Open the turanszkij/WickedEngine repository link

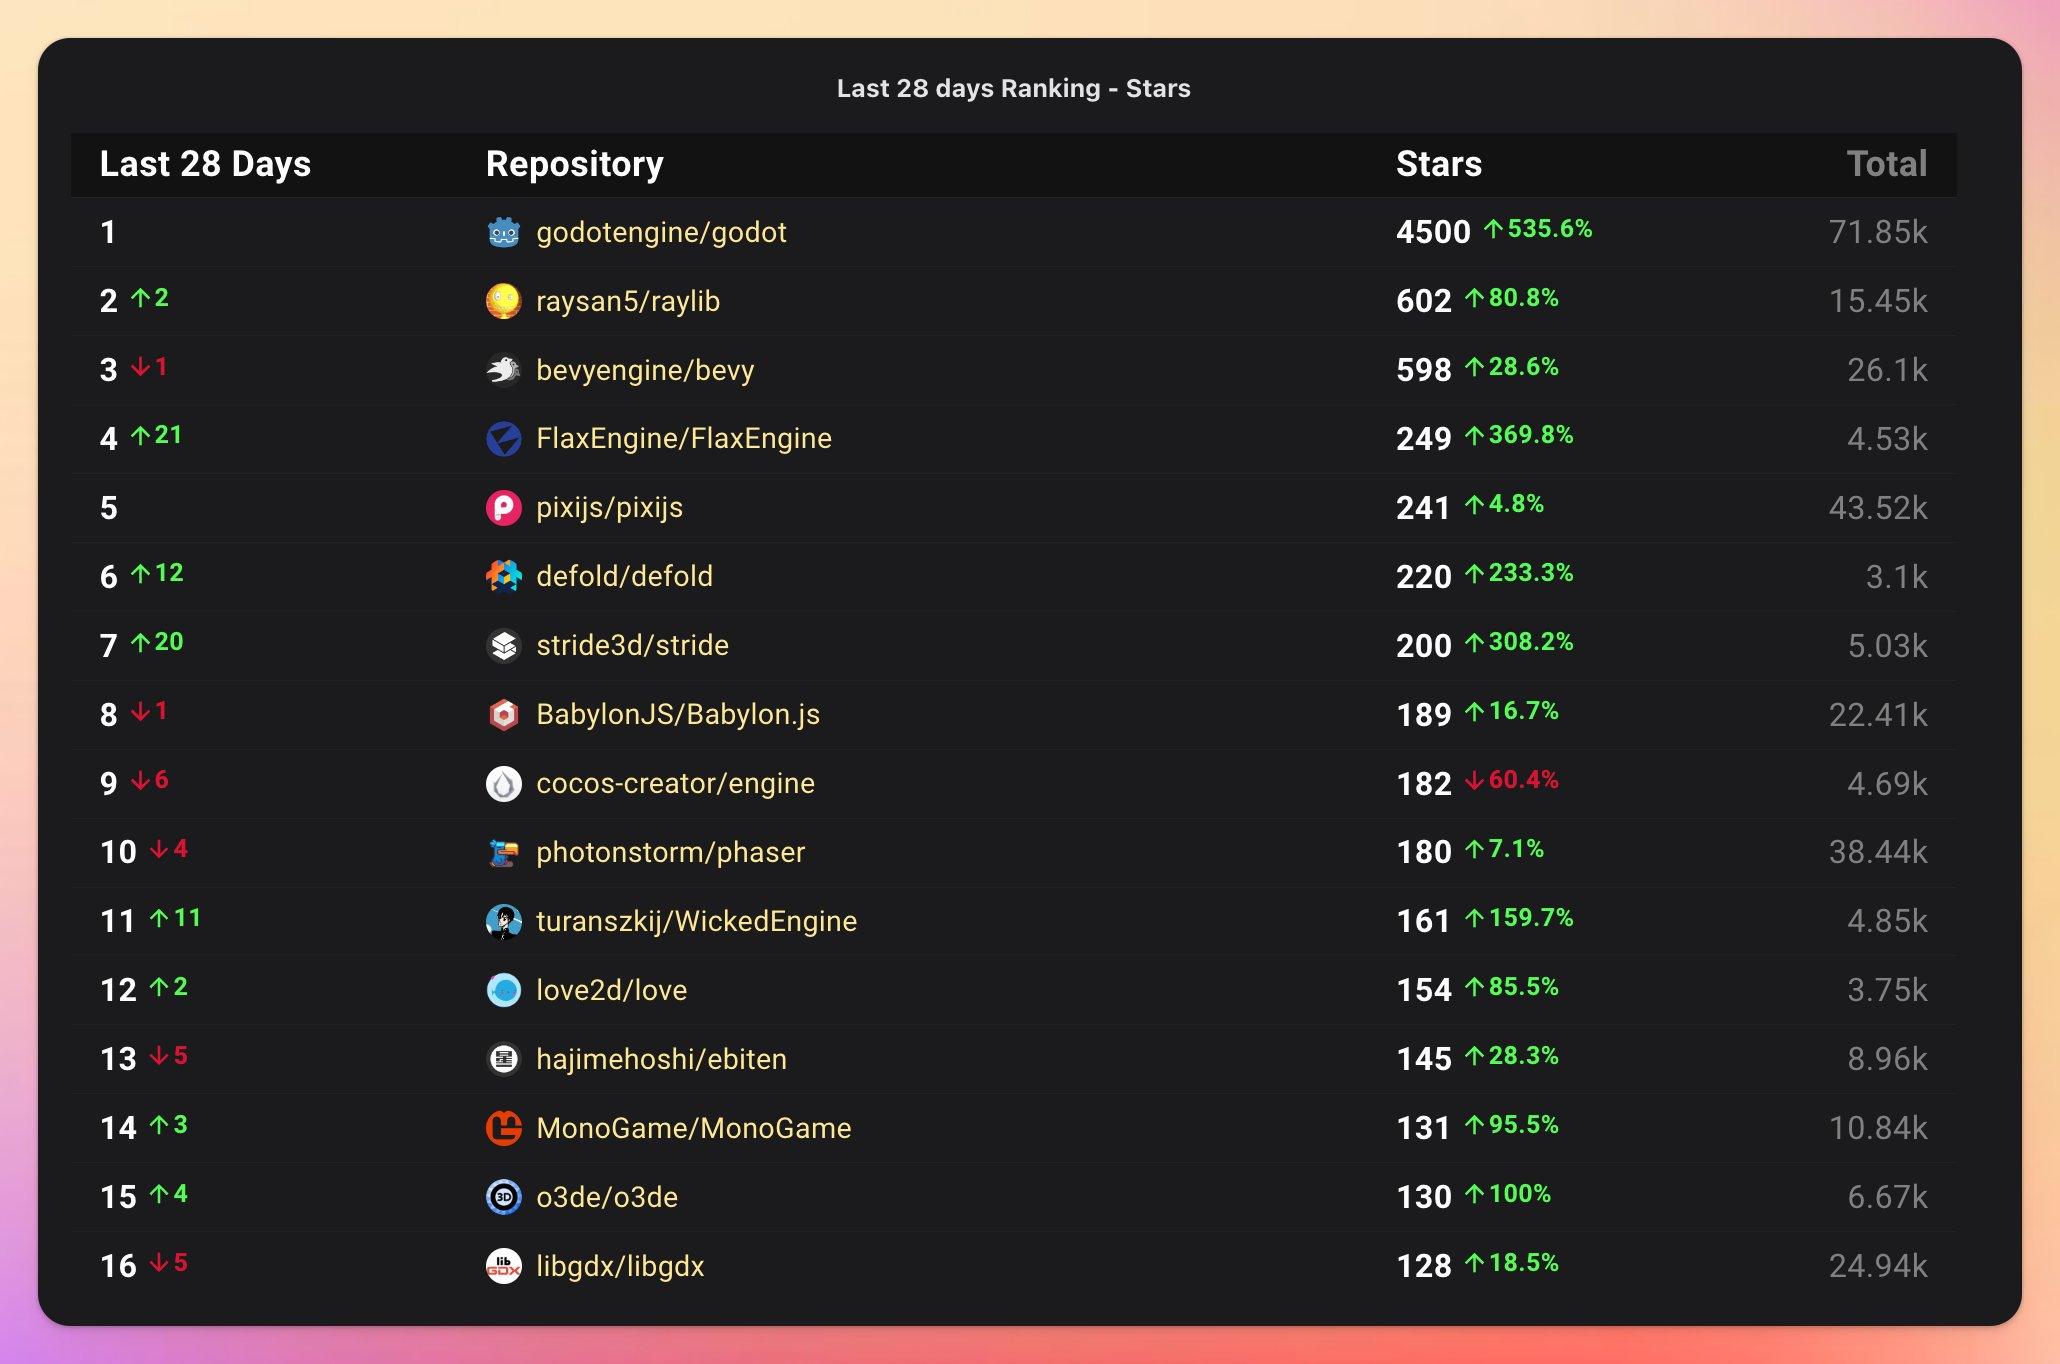[696, 921]
